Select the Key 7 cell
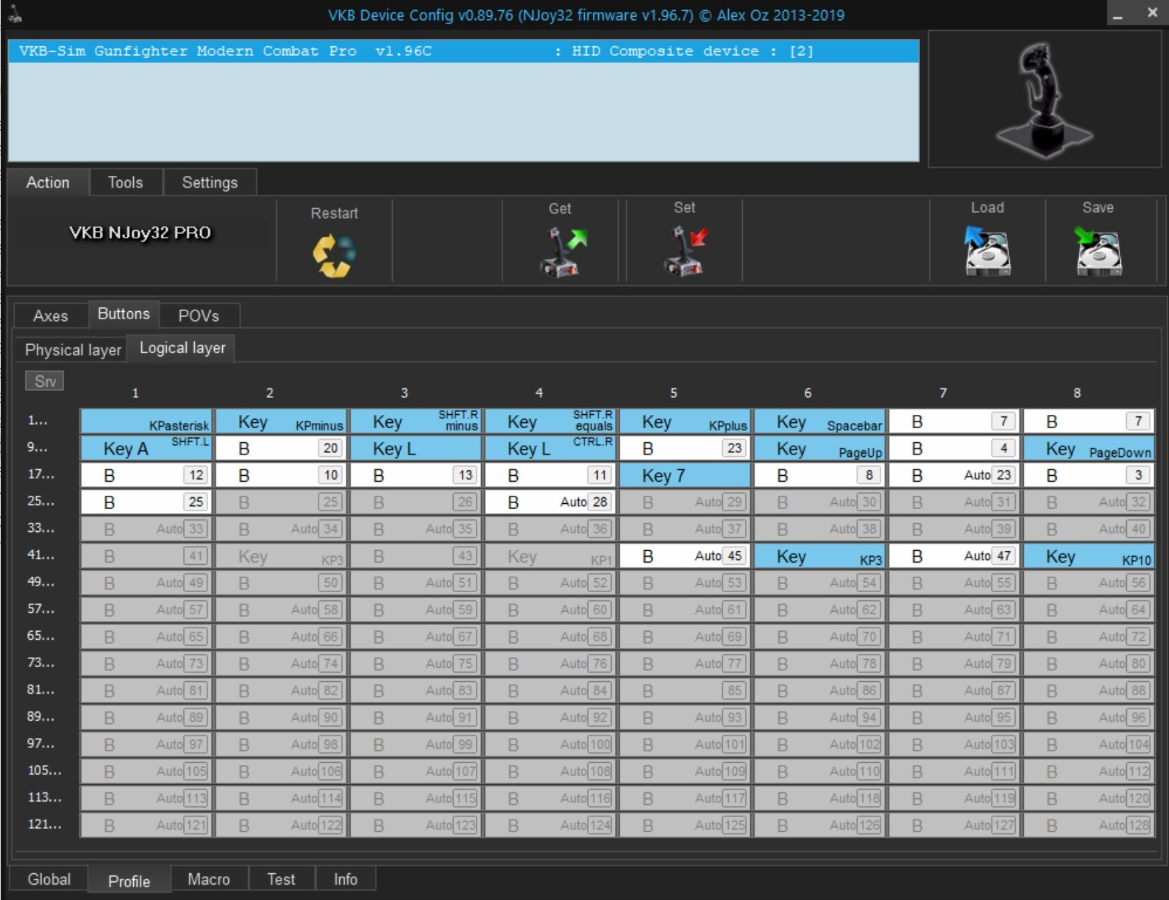Image resolution: width=1169 pixels, height=900 pixels. [x=685, y=475]
